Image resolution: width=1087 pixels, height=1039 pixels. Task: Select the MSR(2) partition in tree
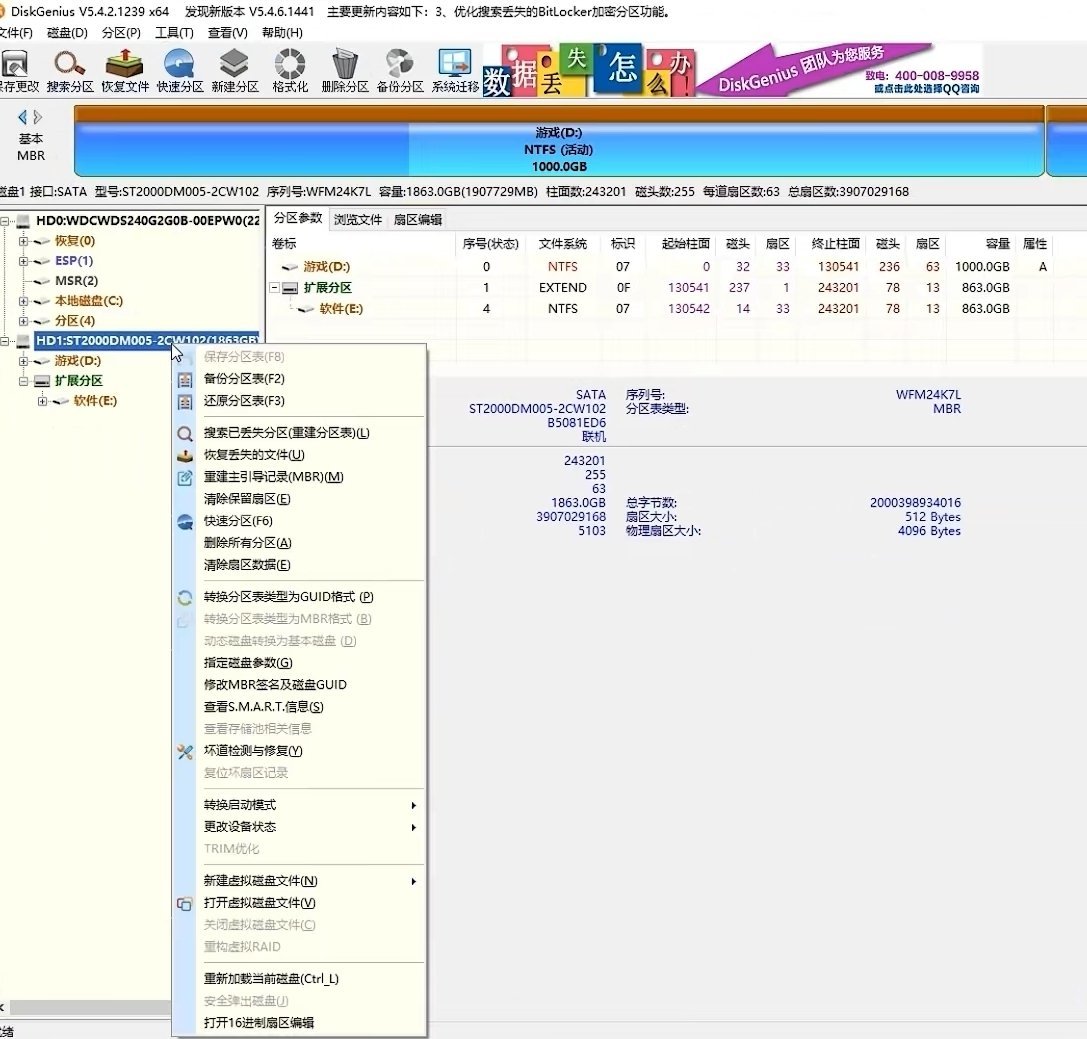click(x=76, y=281)
